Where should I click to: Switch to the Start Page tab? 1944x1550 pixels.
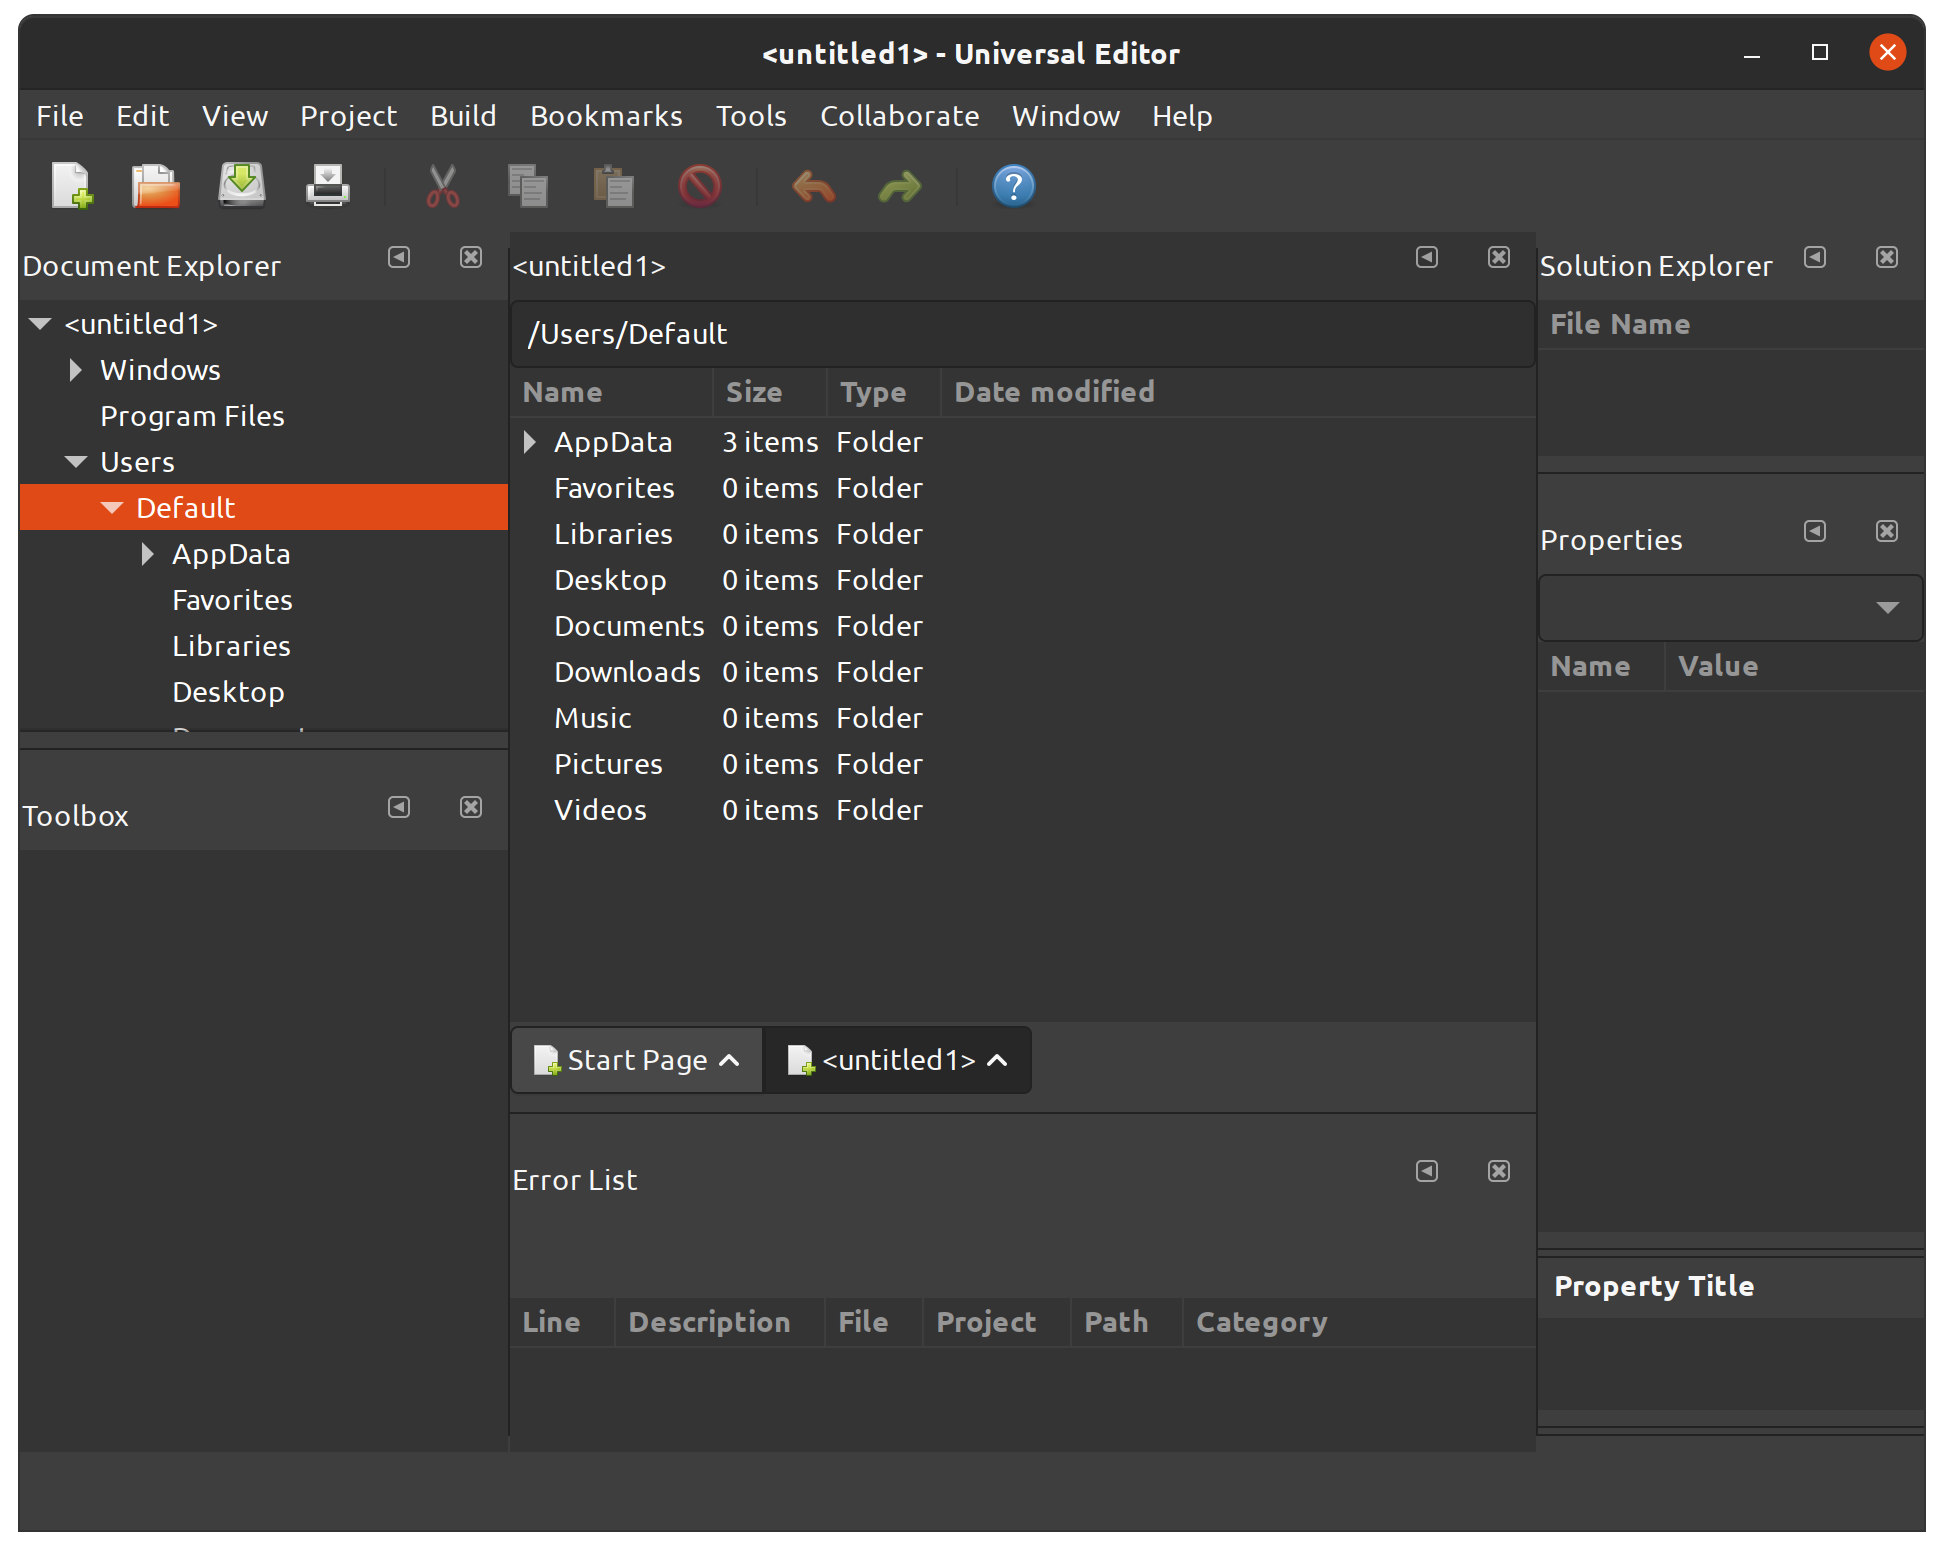636,1060
